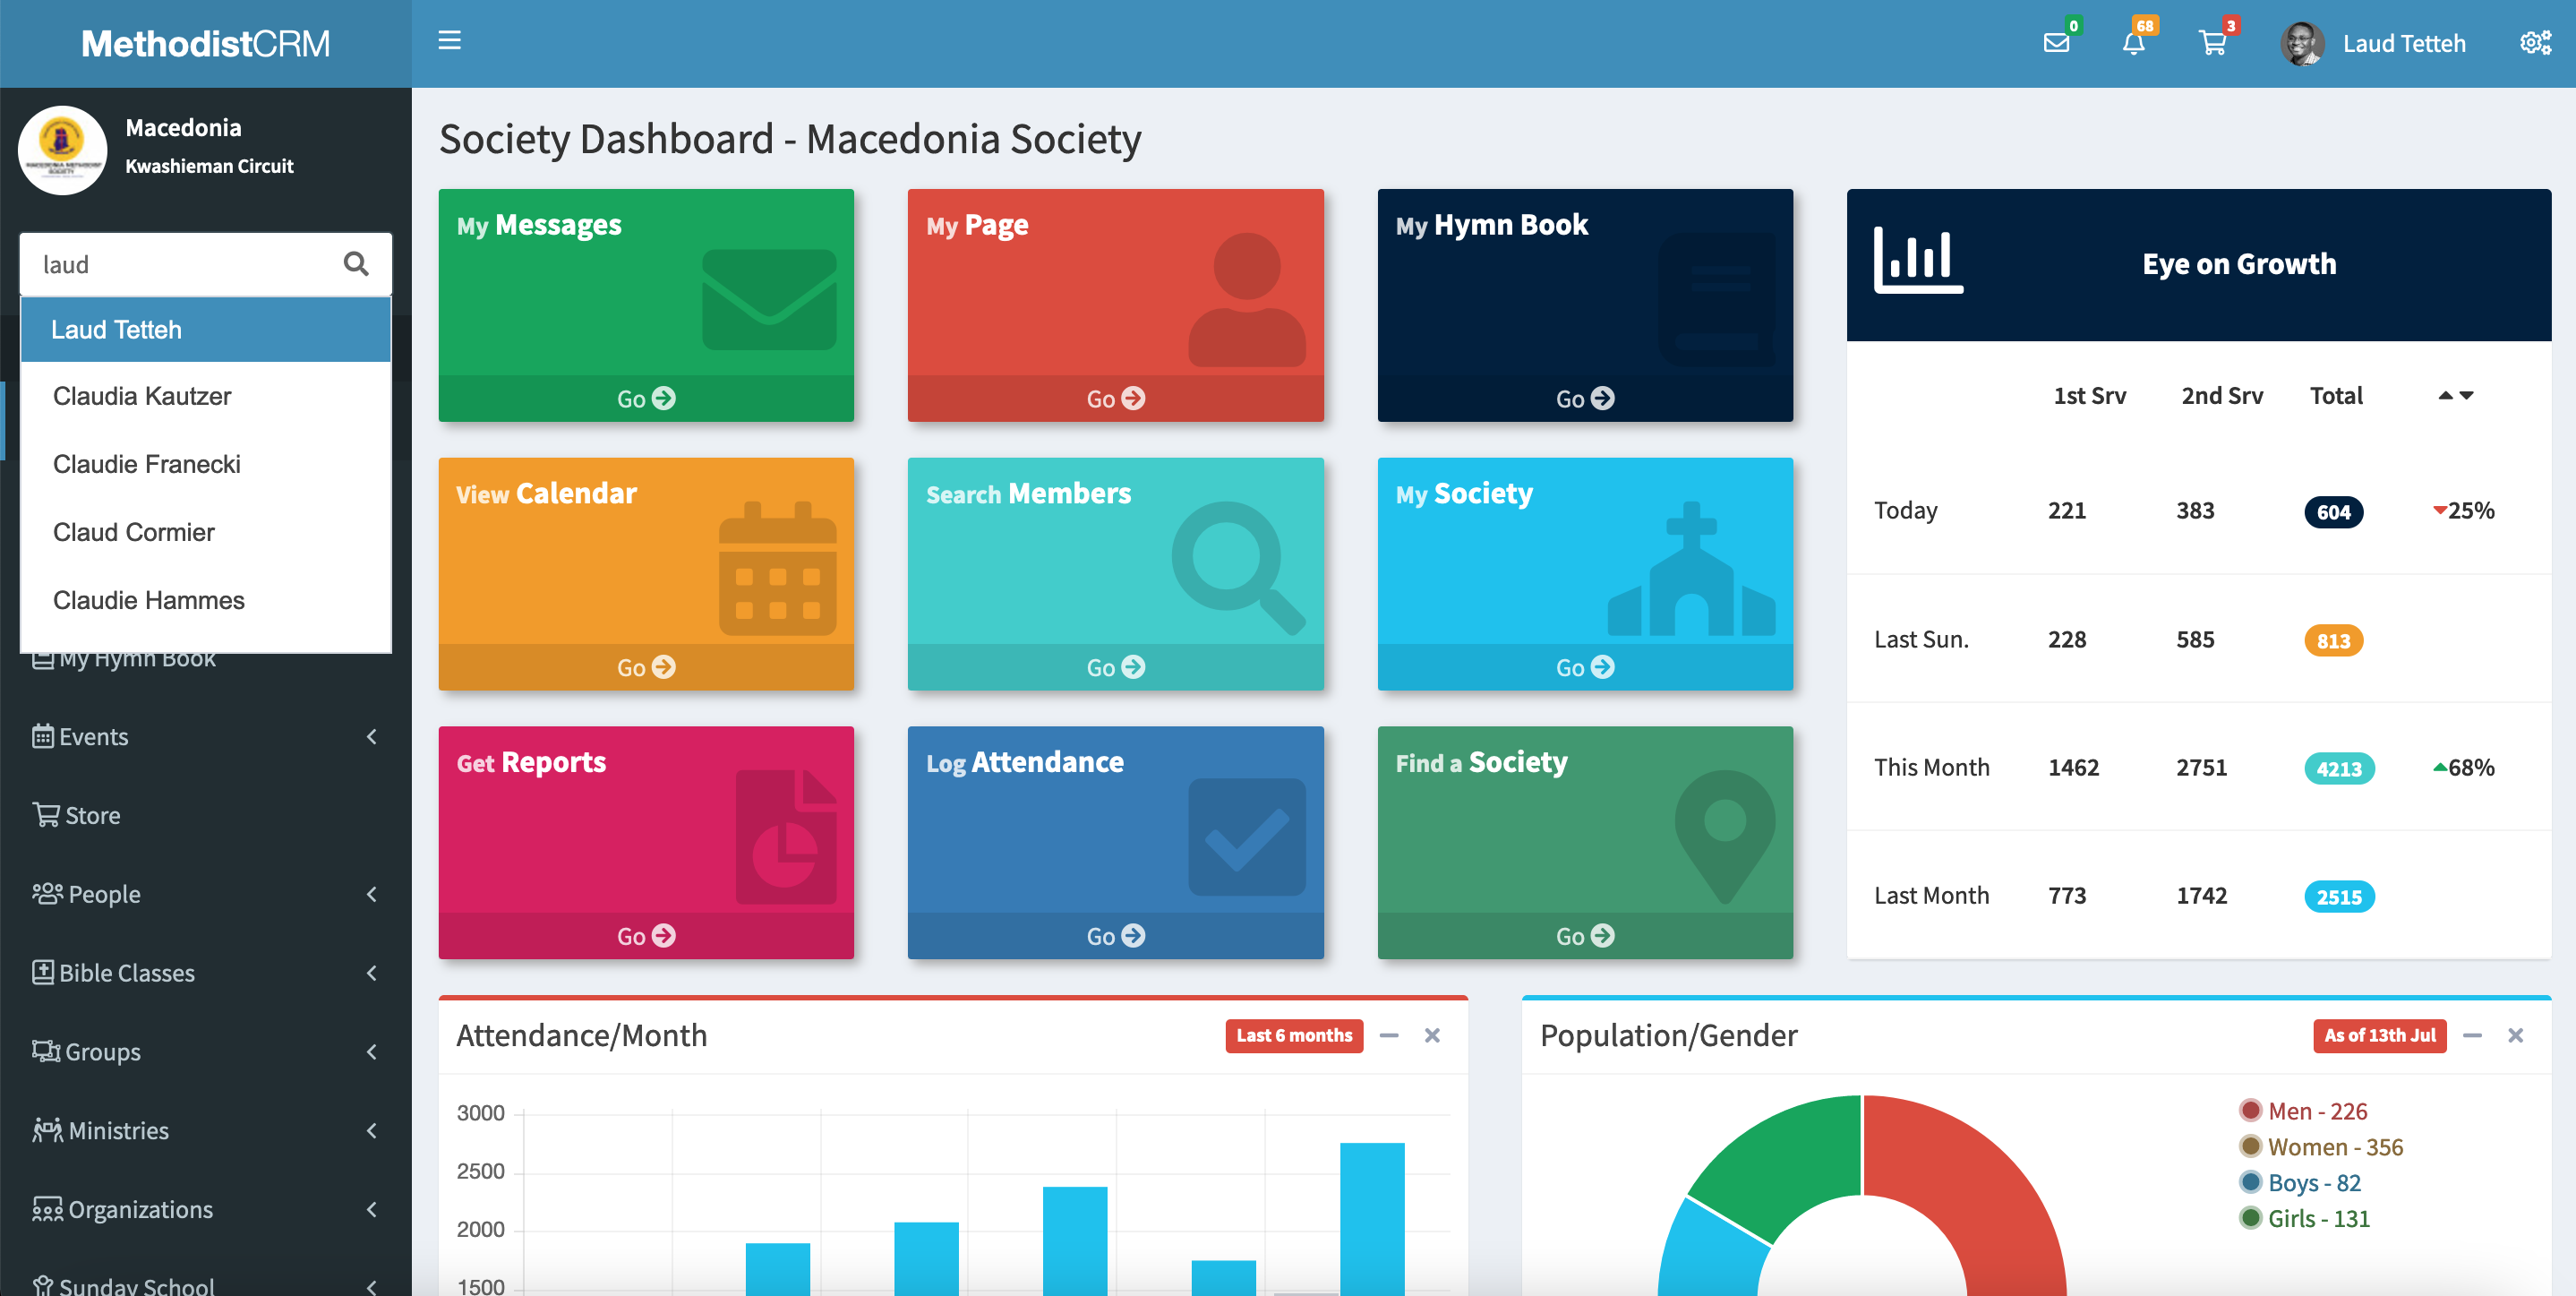
Task: Click the This Month total badge 4213
Action: tap(2339, 768)
